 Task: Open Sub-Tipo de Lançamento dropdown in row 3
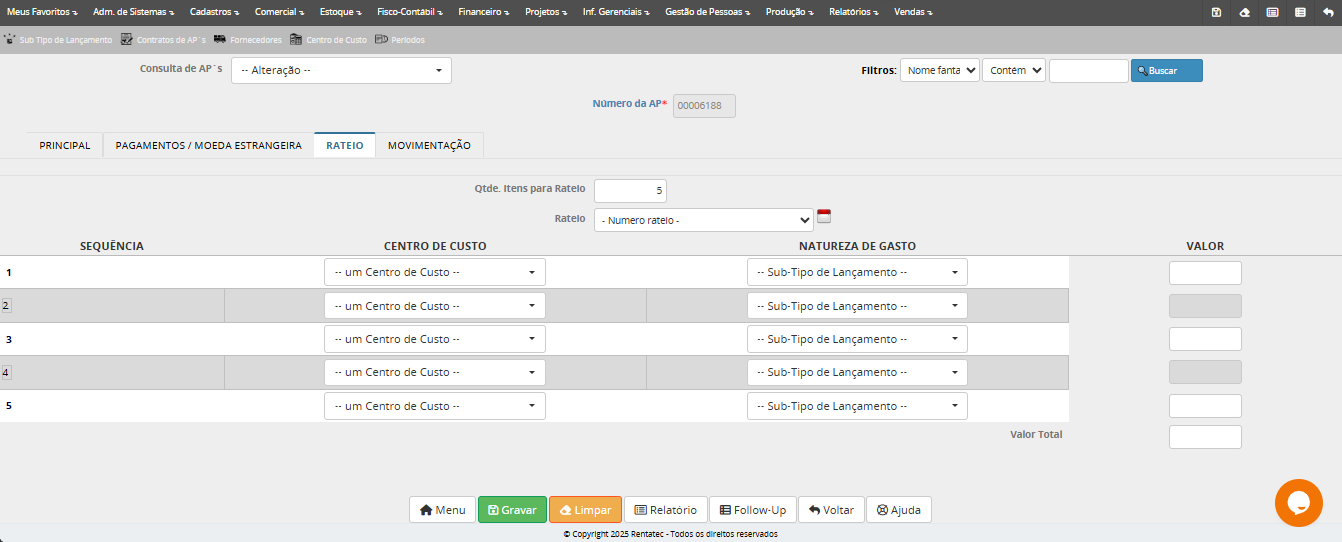[x=857, y=339]
